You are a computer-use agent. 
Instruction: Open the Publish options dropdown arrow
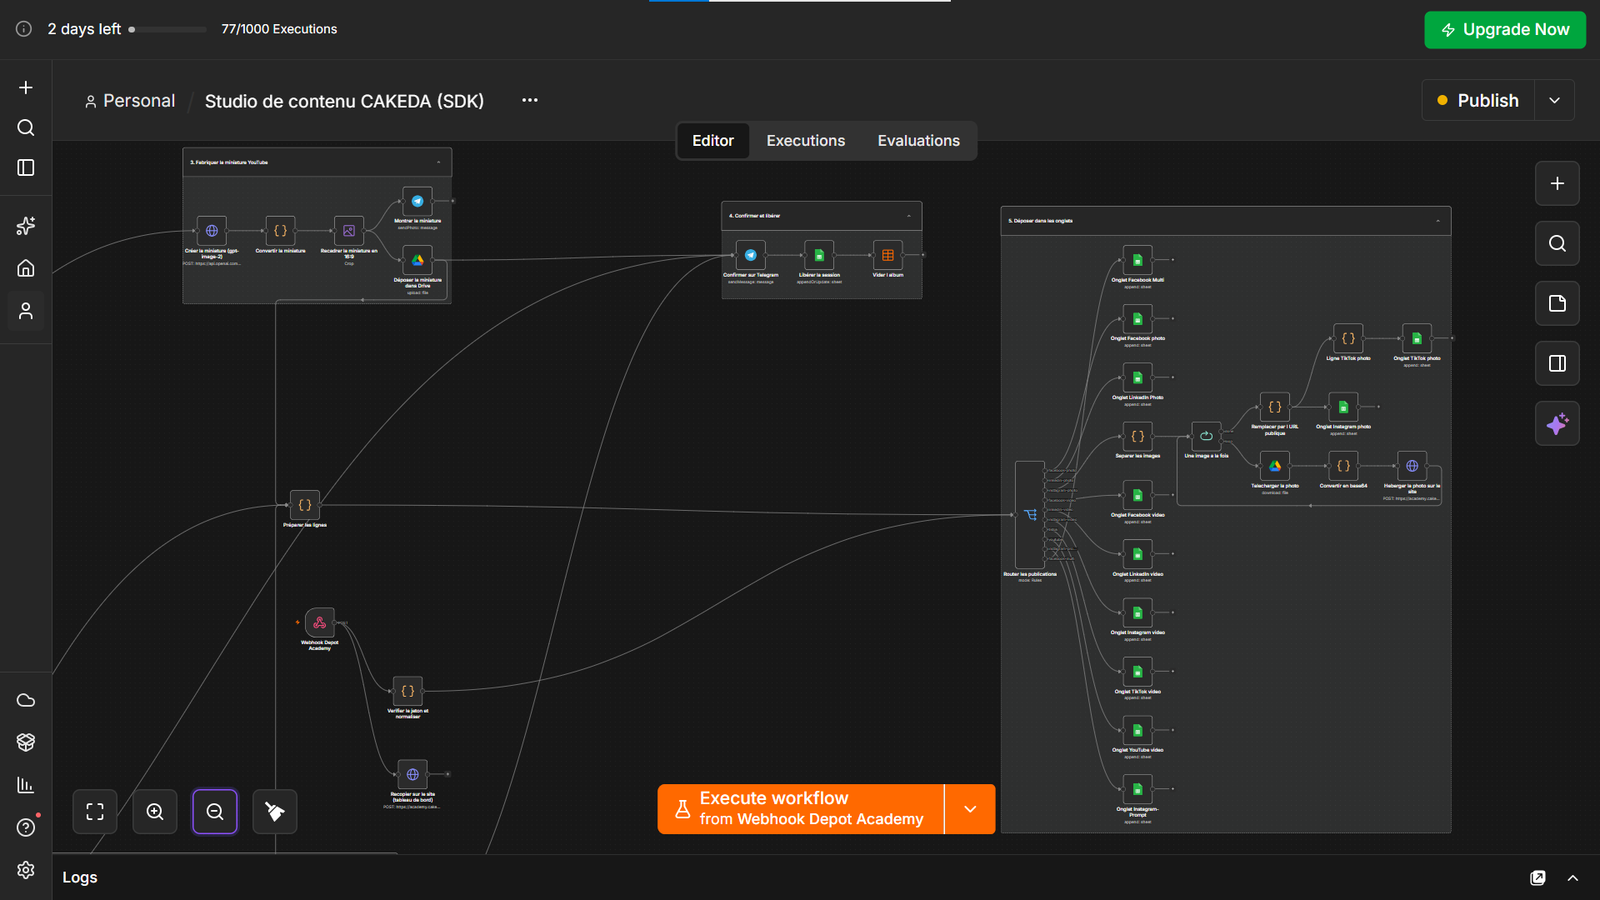[1554, 100]
